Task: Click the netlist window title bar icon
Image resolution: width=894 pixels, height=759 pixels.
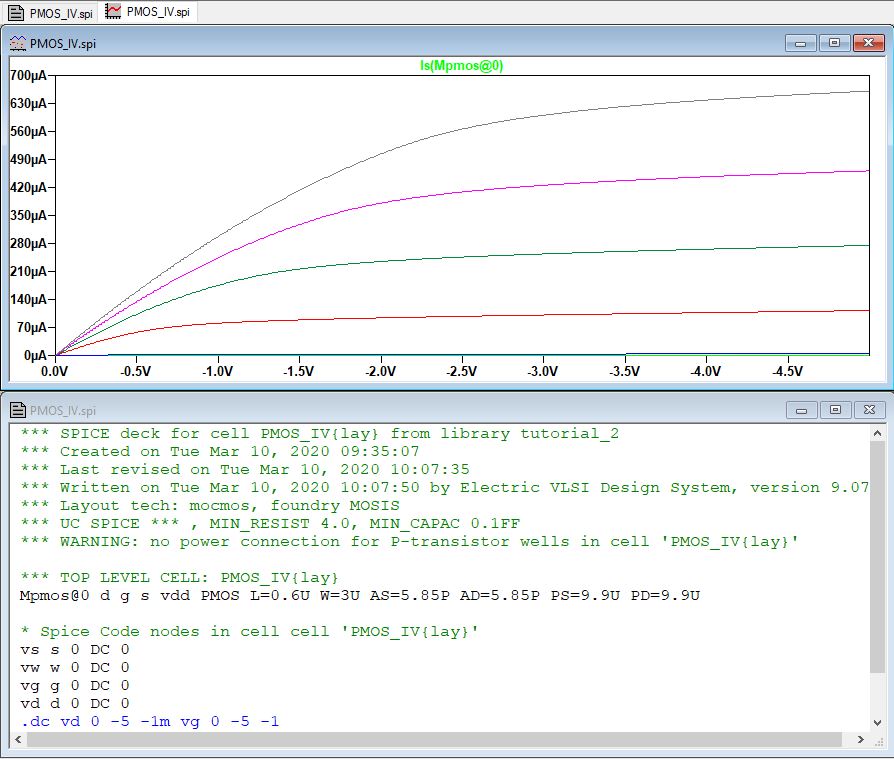Action: click(x=17, y=410)
